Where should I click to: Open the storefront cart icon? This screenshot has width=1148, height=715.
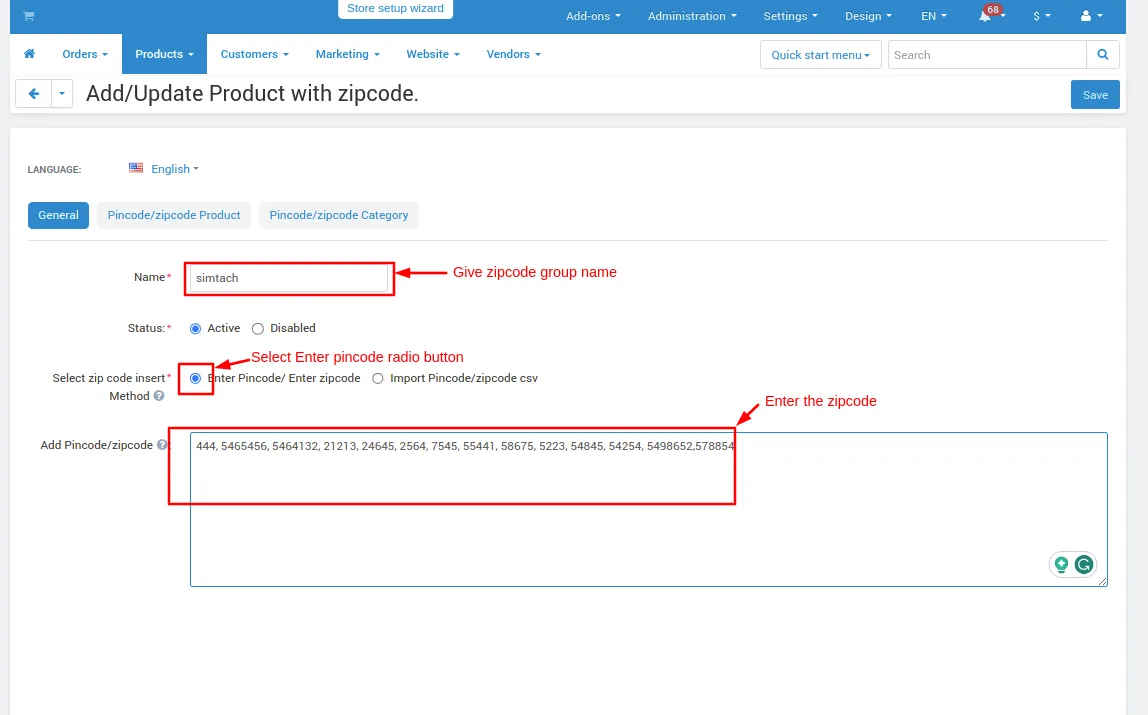pyautogui.click(x=29, y=15)
